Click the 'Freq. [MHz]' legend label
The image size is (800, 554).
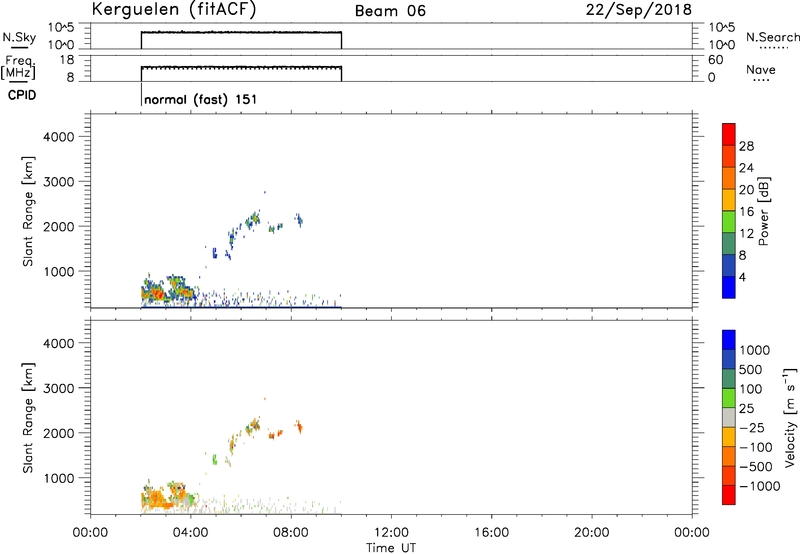19,68
